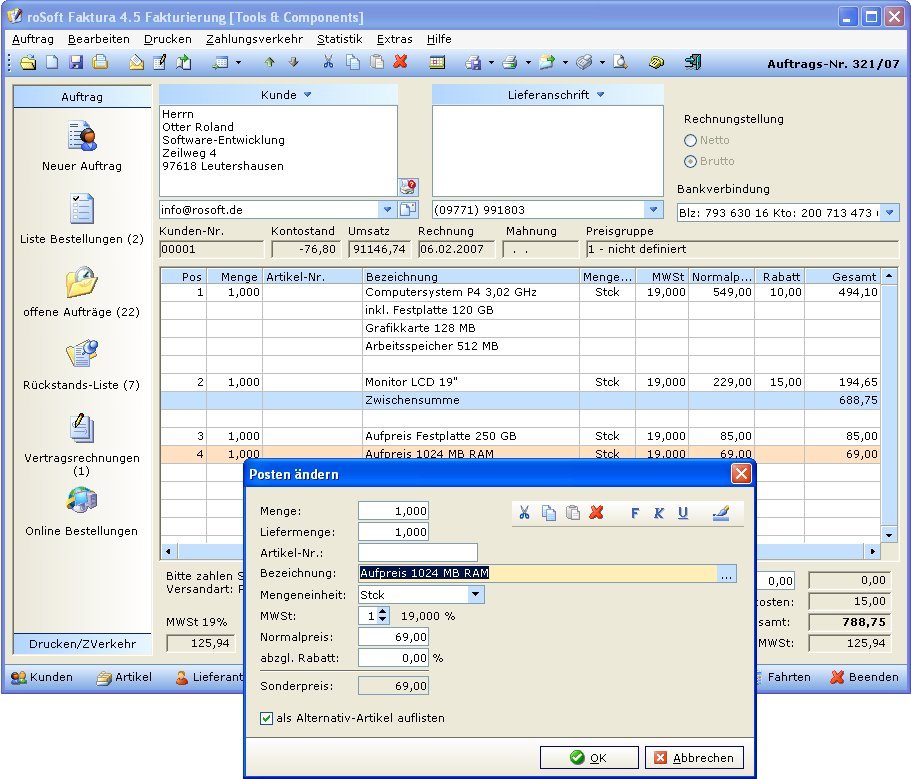Click the Online Bestellungen globe icon

81,501
